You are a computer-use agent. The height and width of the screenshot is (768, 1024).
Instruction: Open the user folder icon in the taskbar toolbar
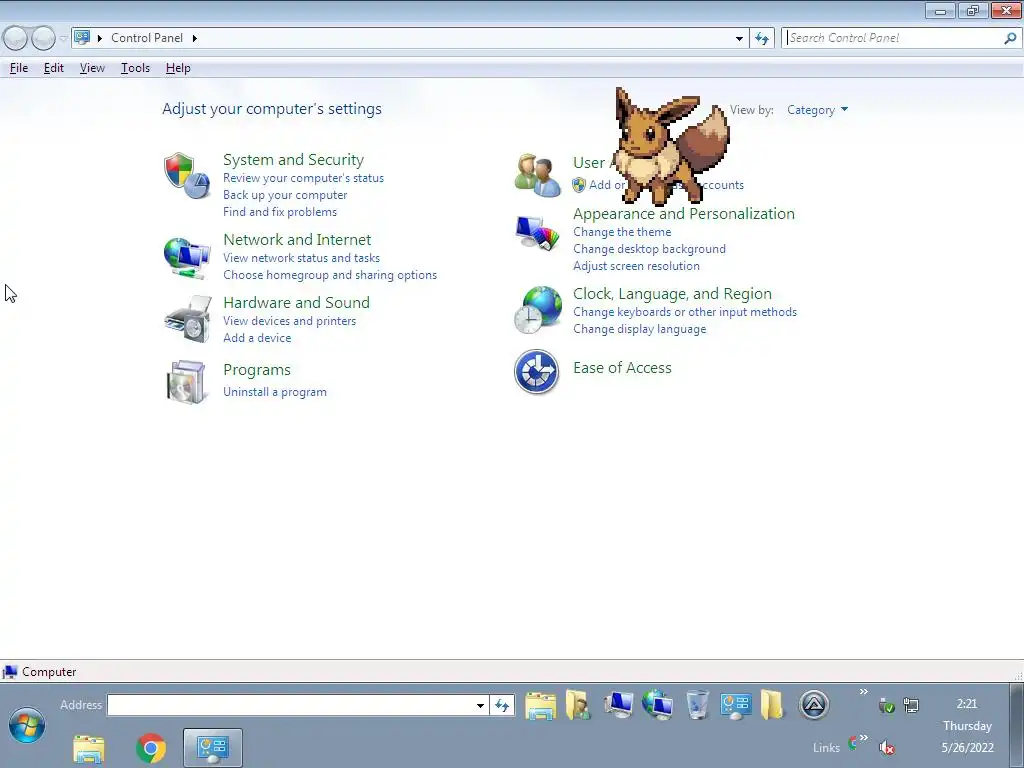578,705
